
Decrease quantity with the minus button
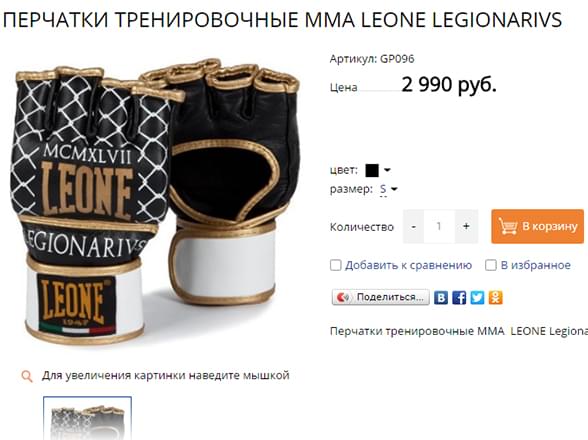click(x=413, y=227)
